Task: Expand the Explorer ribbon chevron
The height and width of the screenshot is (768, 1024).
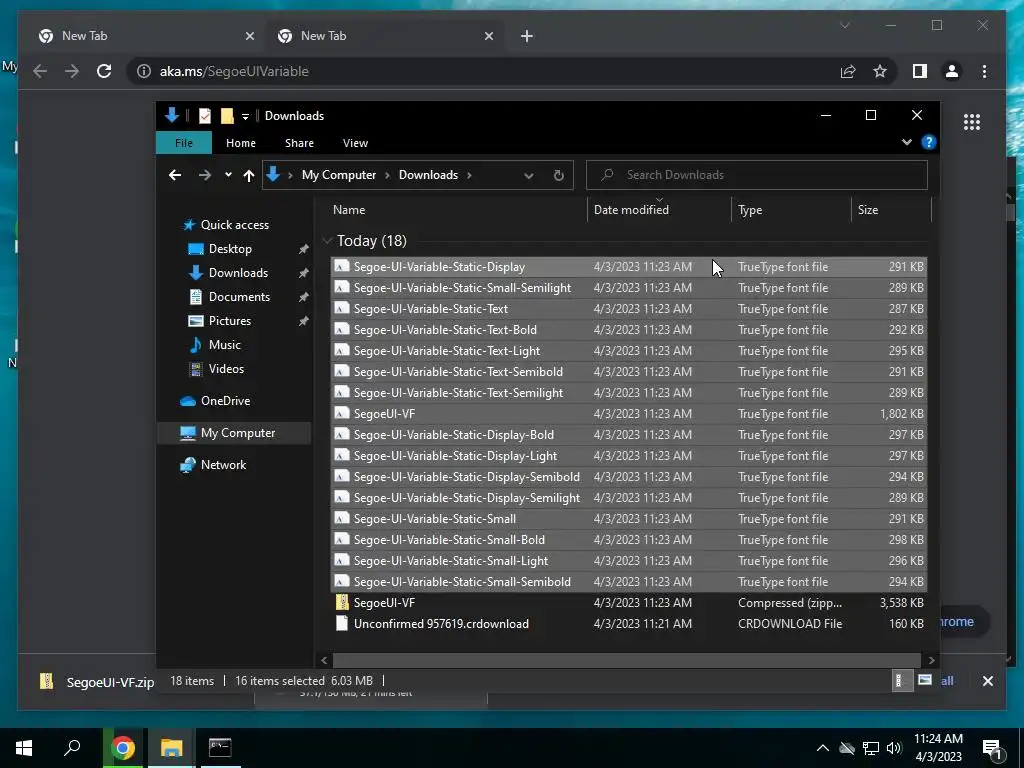Action: 906,142
